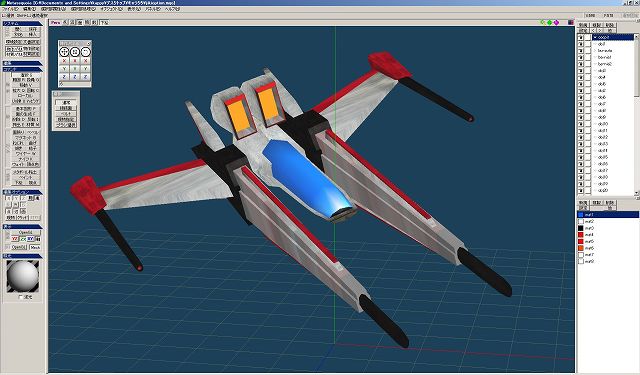Close the floating axis handle widget
Viewport: 640px width, 375px height.
click(x=89, y=43)
